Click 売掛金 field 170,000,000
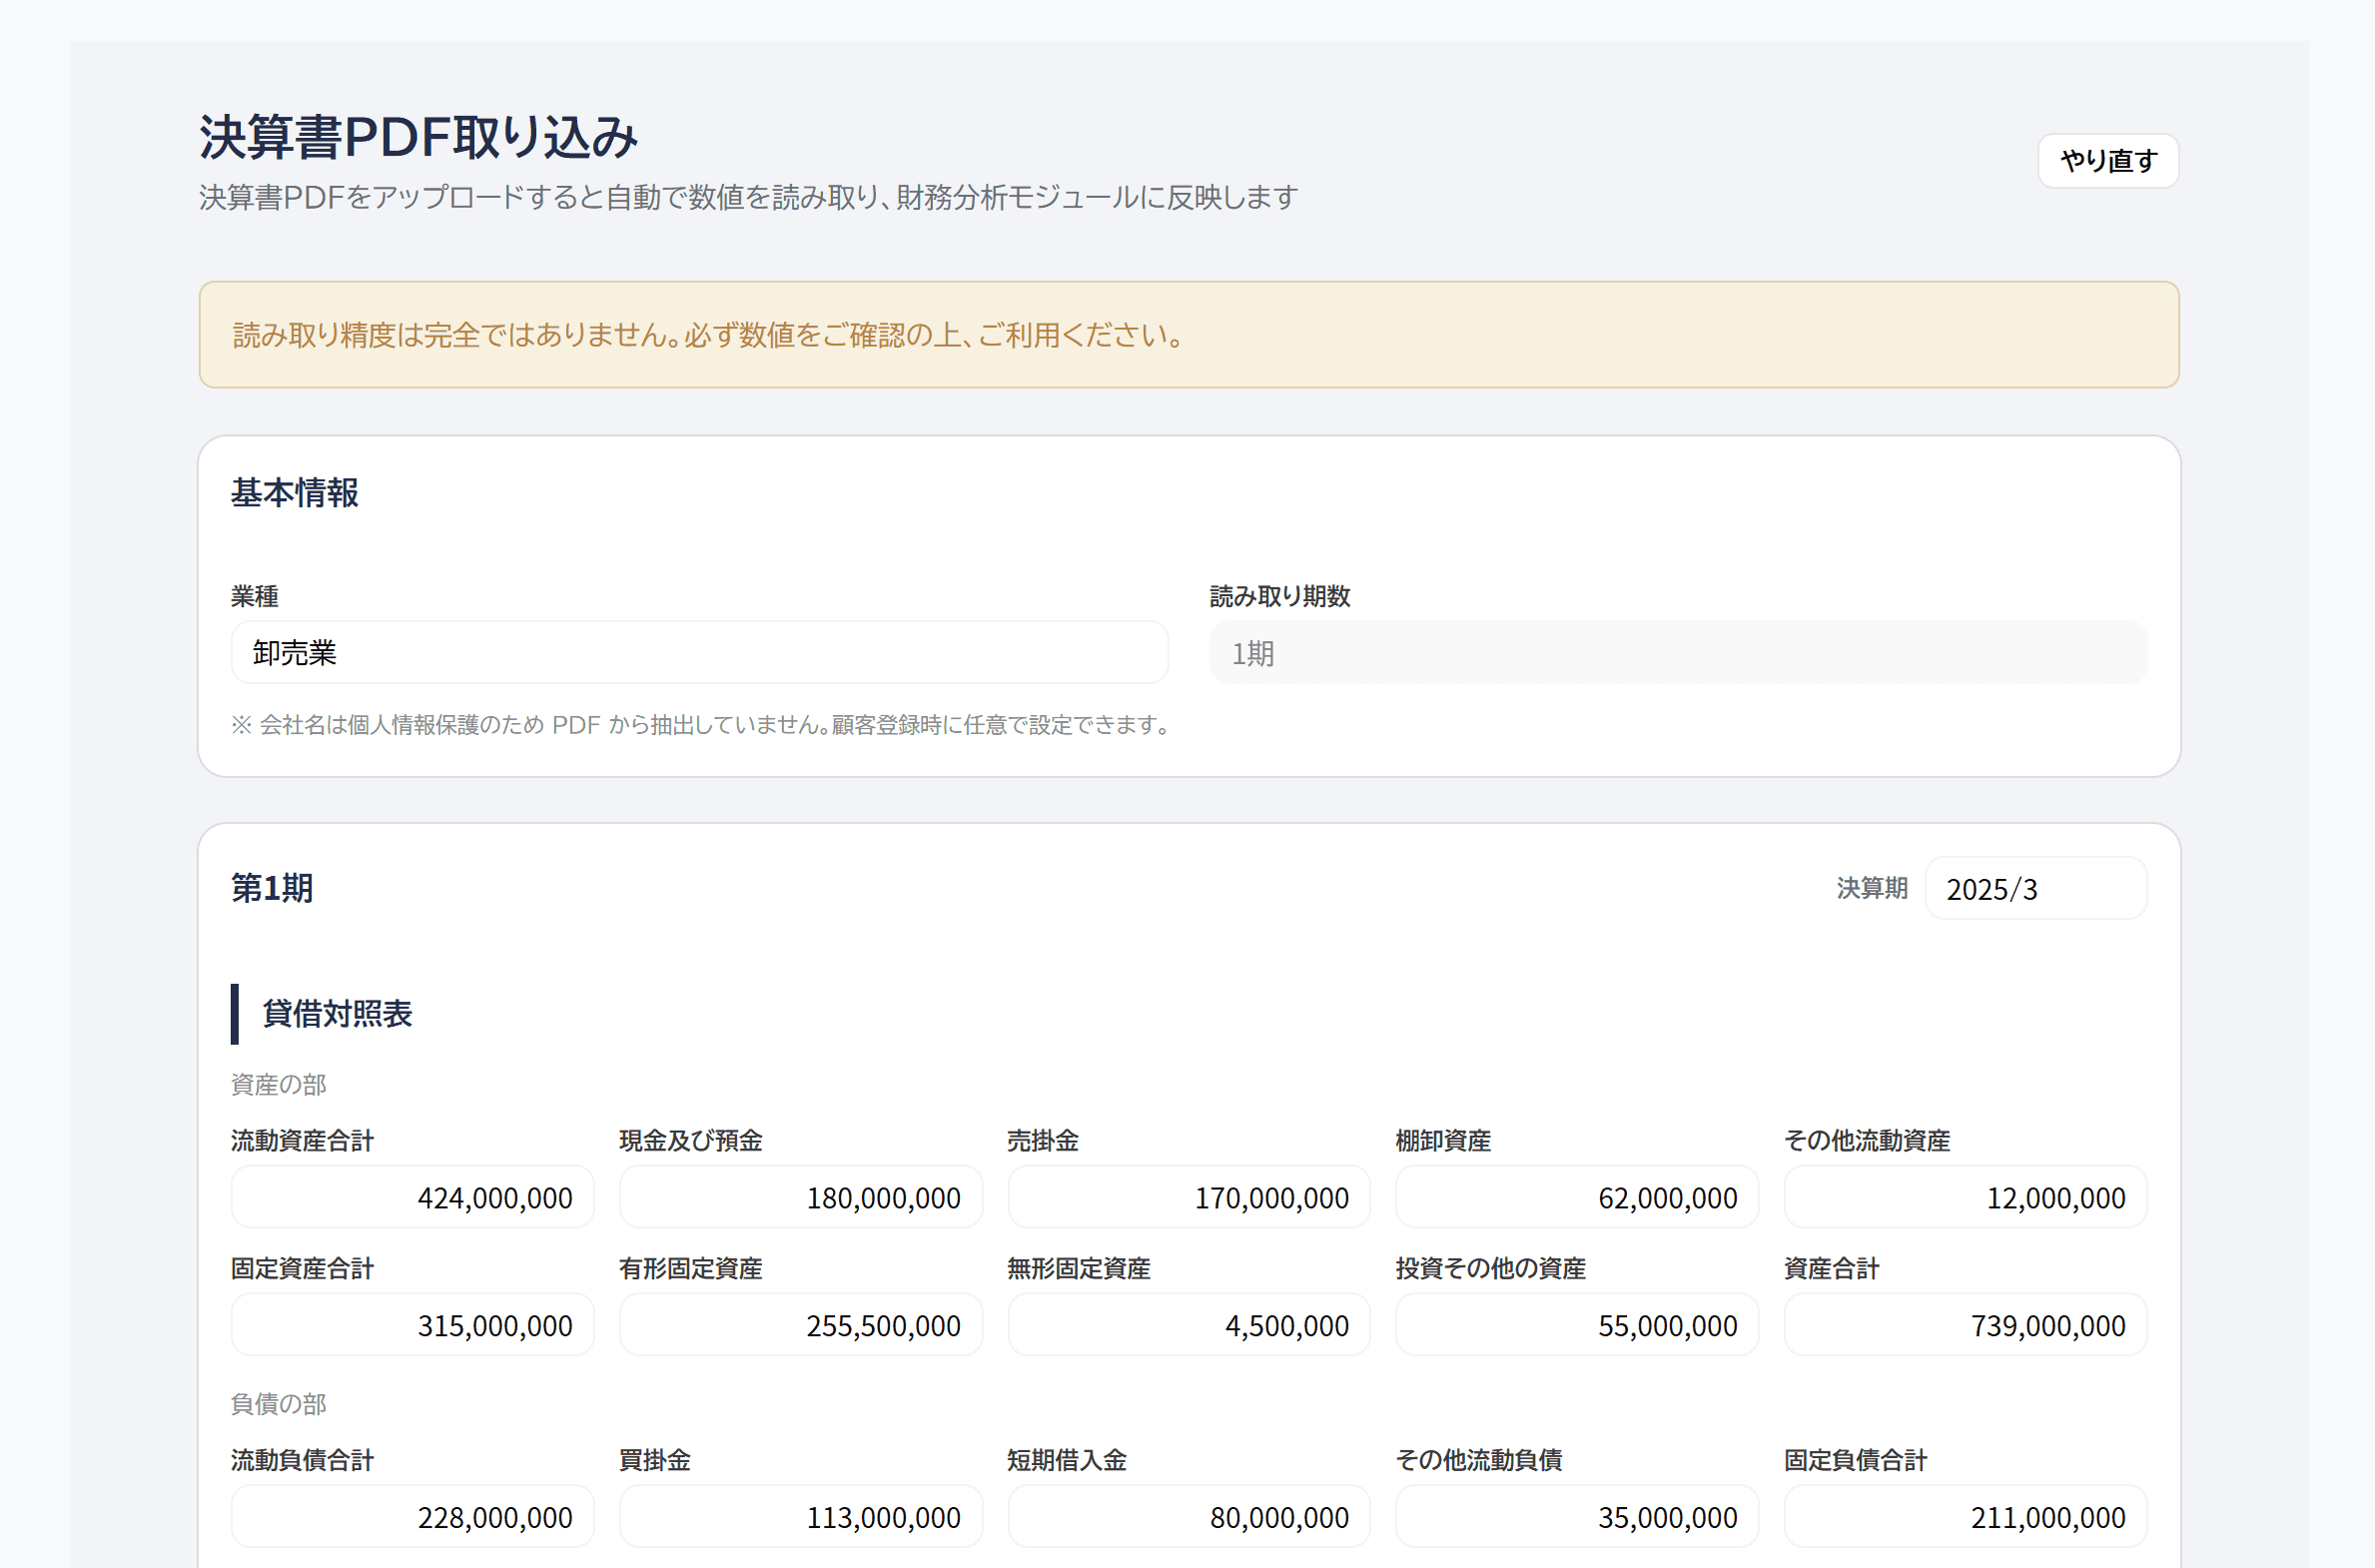The width and height of the screenshot is (2375, 1568). (1188, 1197)
